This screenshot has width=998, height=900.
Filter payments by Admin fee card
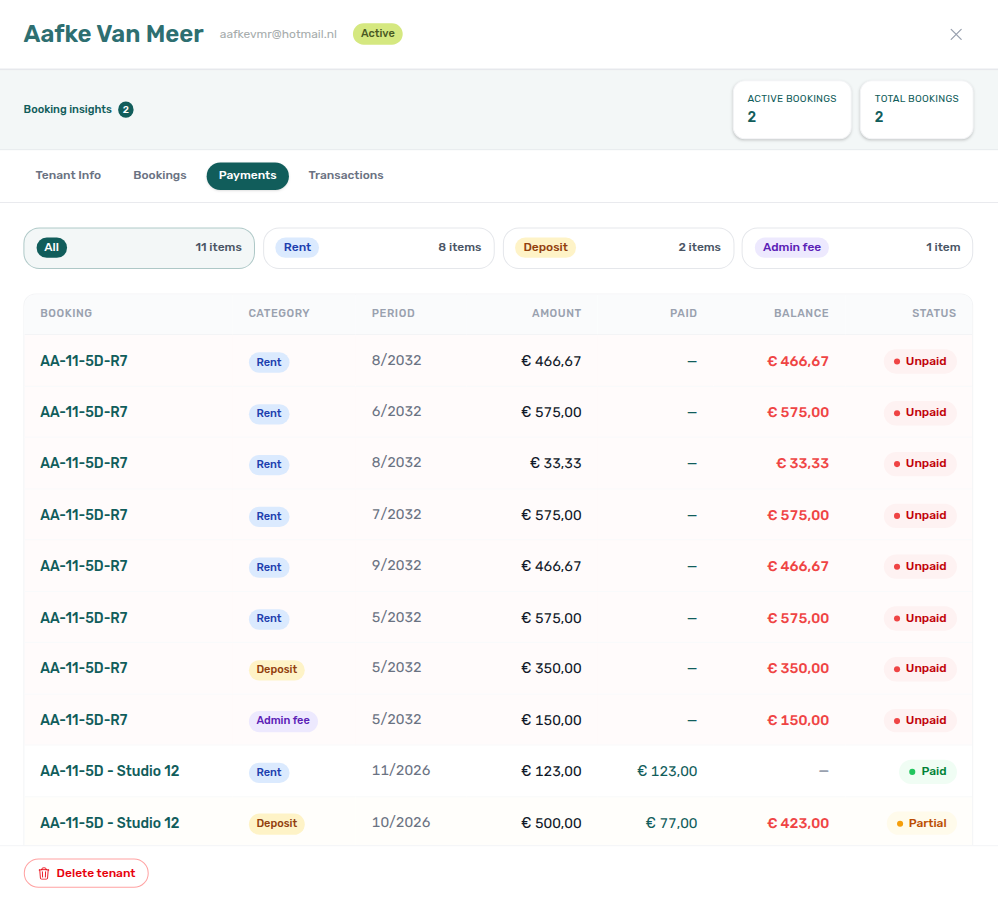857,248
